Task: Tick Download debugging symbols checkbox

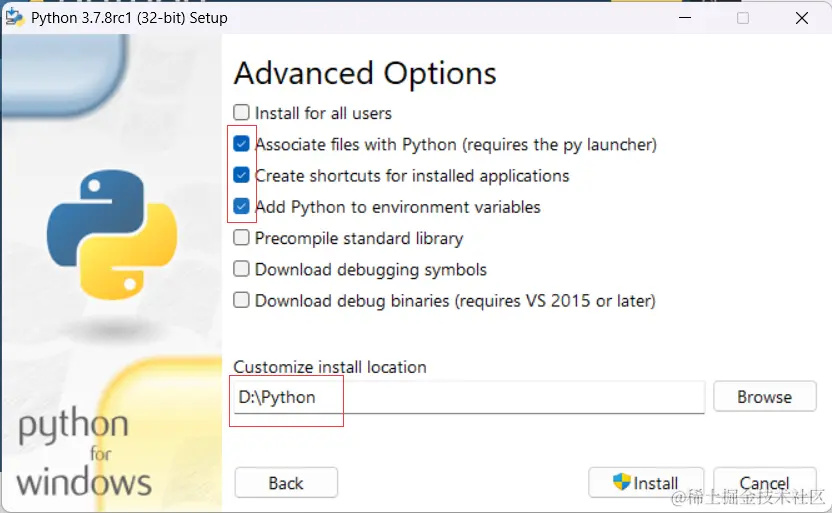Action: [x=241, y=269]
